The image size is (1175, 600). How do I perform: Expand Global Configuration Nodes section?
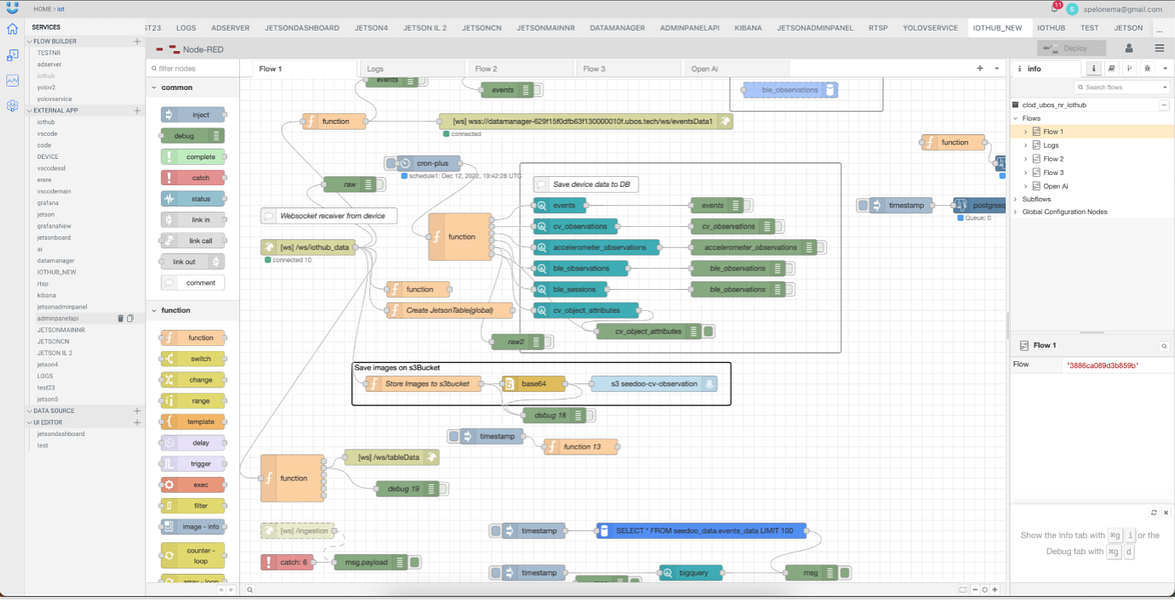1016,211
